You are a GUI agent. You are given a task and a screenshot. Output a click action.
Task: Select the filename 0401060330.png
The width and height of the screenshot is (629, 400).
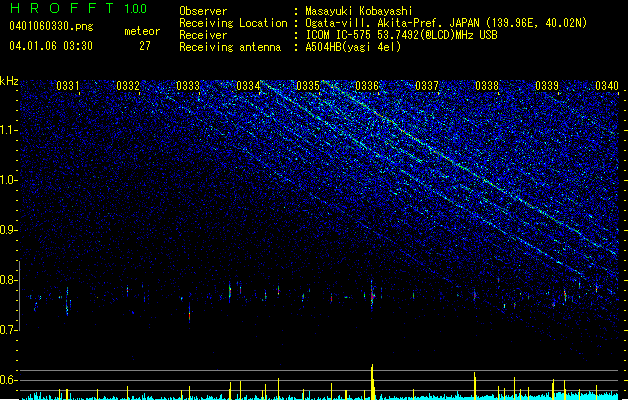click(51, 26)
